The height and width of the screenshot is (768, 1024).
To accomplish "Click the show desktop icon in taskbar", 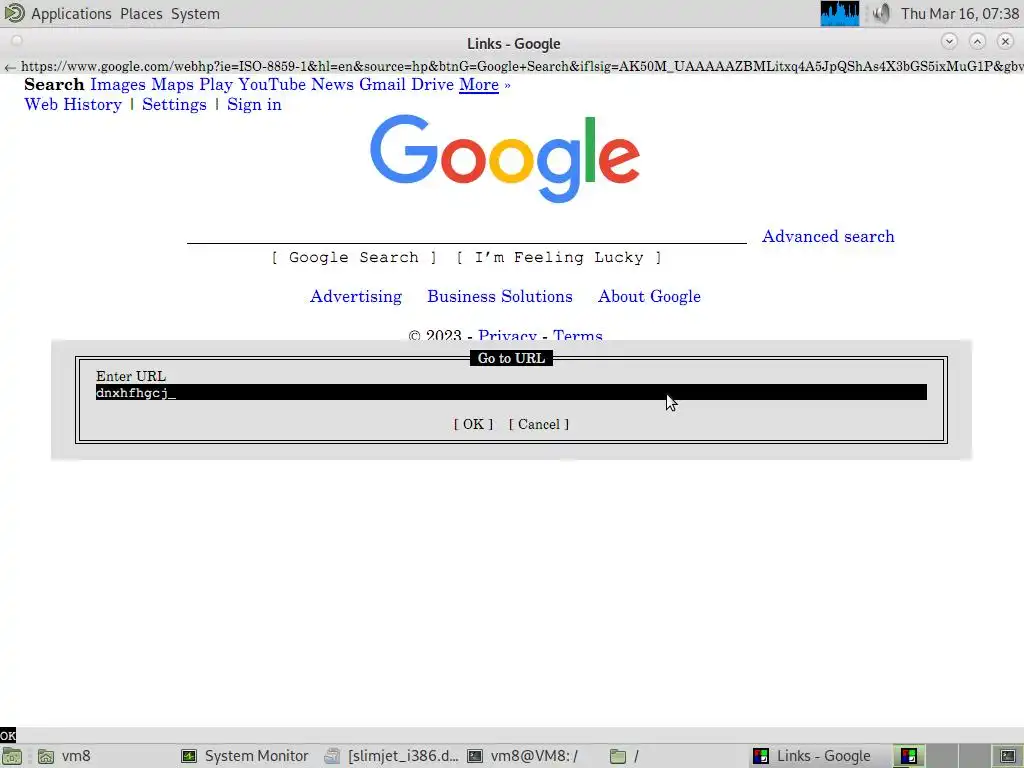I will tap(12, 756).
